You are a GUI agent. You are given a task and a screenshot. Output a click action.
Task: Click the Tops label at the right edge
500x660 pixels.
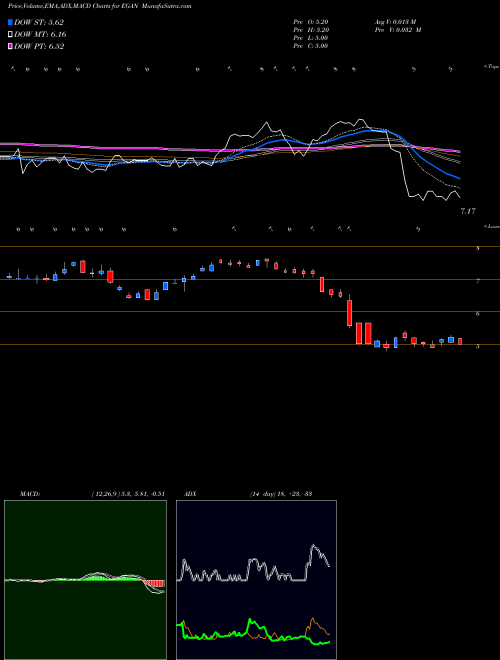click(491, 67)
